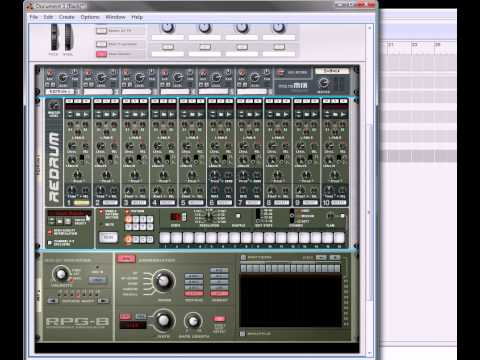Open the Window menu
Viewport: 480px width, 360px height.
pyautogui.click(x=115, y=17)
